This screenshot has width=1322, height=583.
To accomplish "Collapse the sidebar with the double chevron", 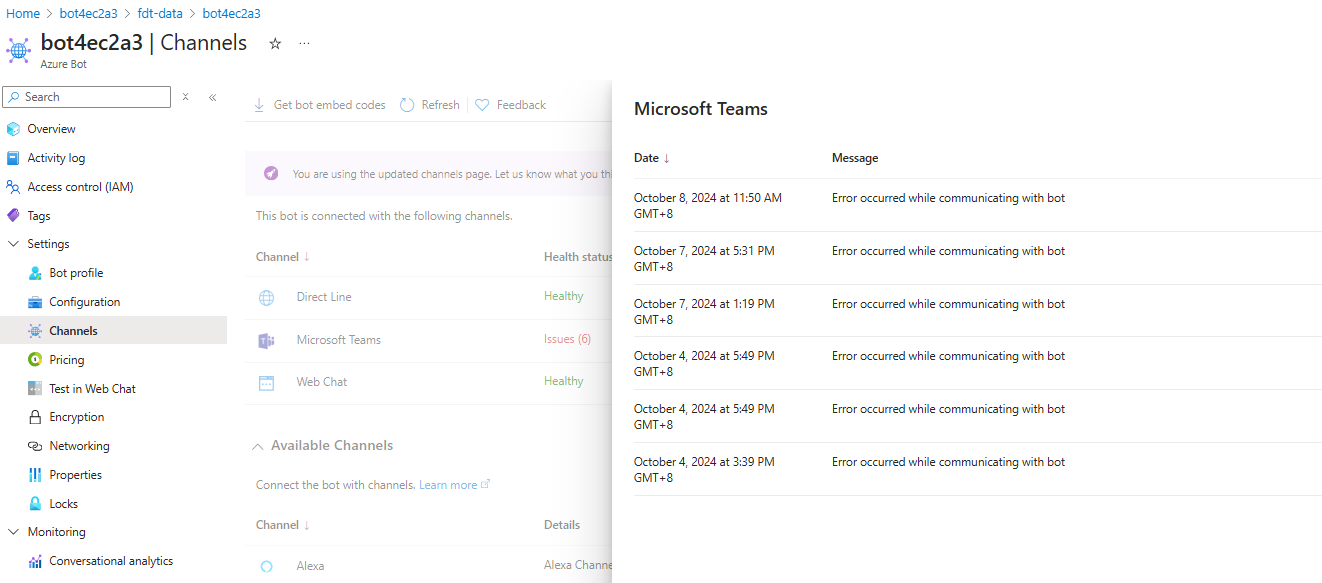I will point(212,97).
